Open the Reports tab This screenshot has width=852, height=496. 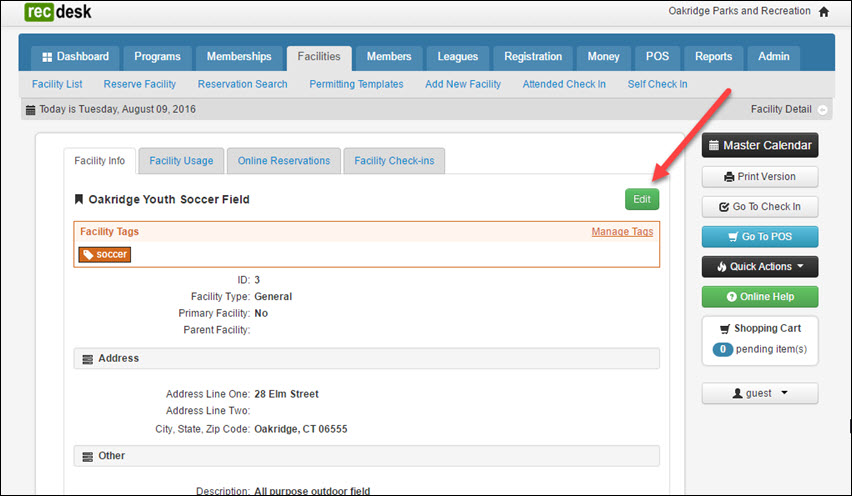713,57
